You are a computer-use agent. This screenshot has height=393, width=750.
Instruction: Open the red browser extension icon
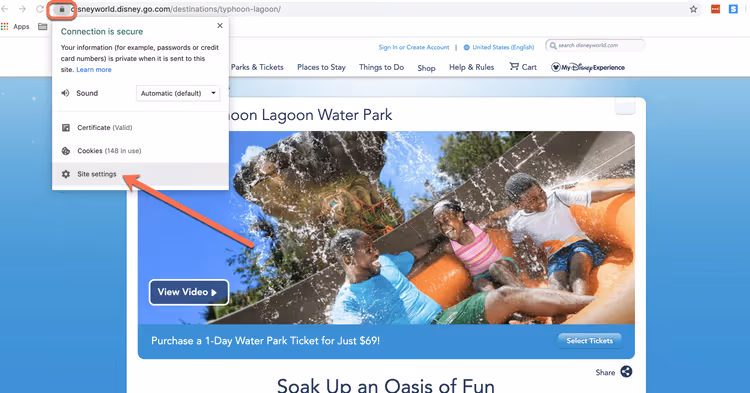coord(716,9)
